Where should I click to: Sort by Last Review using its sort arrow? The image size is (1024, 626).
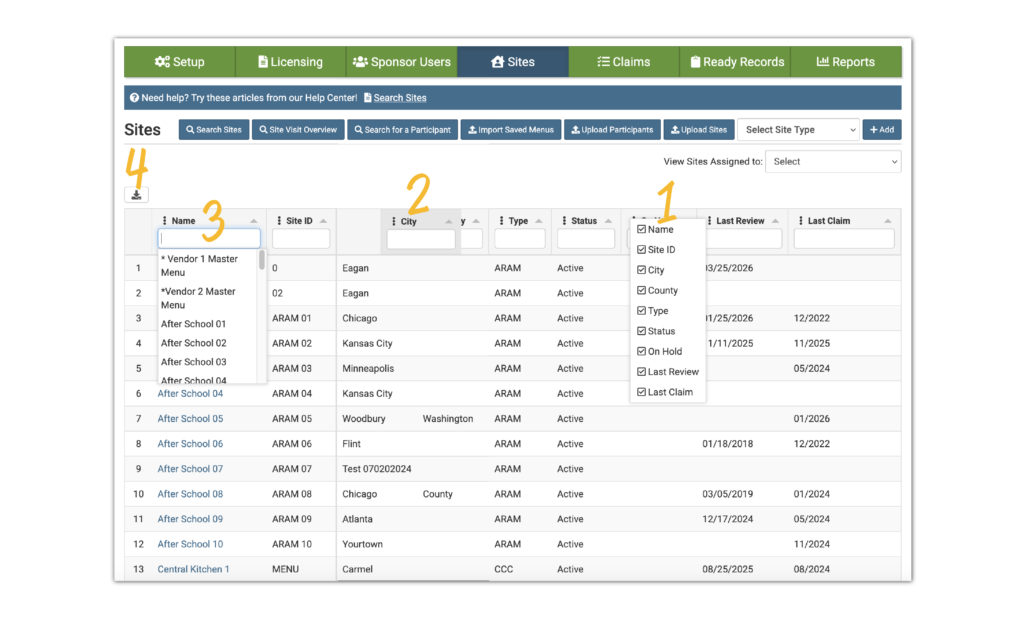pos(775,221)
